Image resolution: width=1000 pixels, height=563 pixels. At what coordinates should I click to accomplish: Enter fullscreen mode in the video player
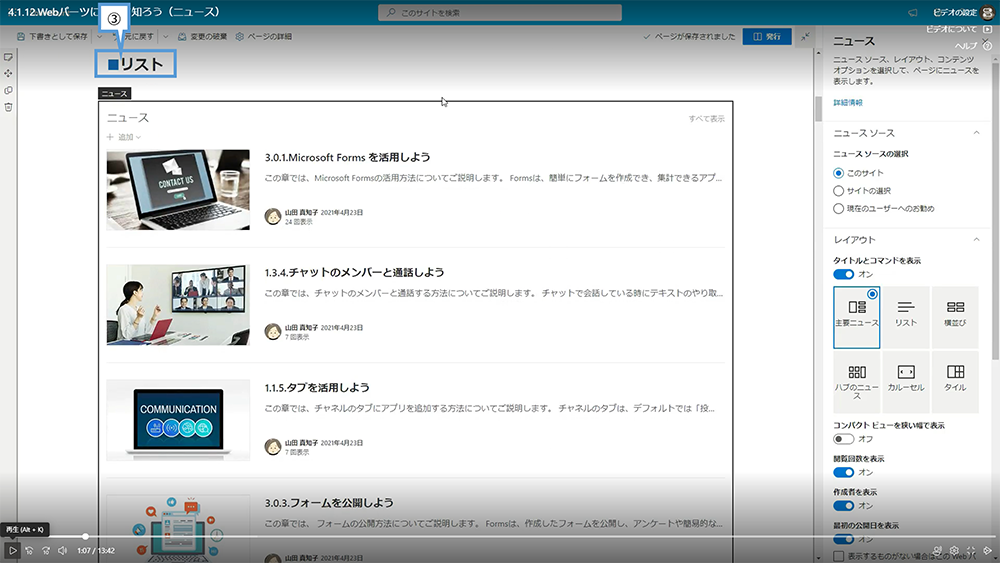971,550
